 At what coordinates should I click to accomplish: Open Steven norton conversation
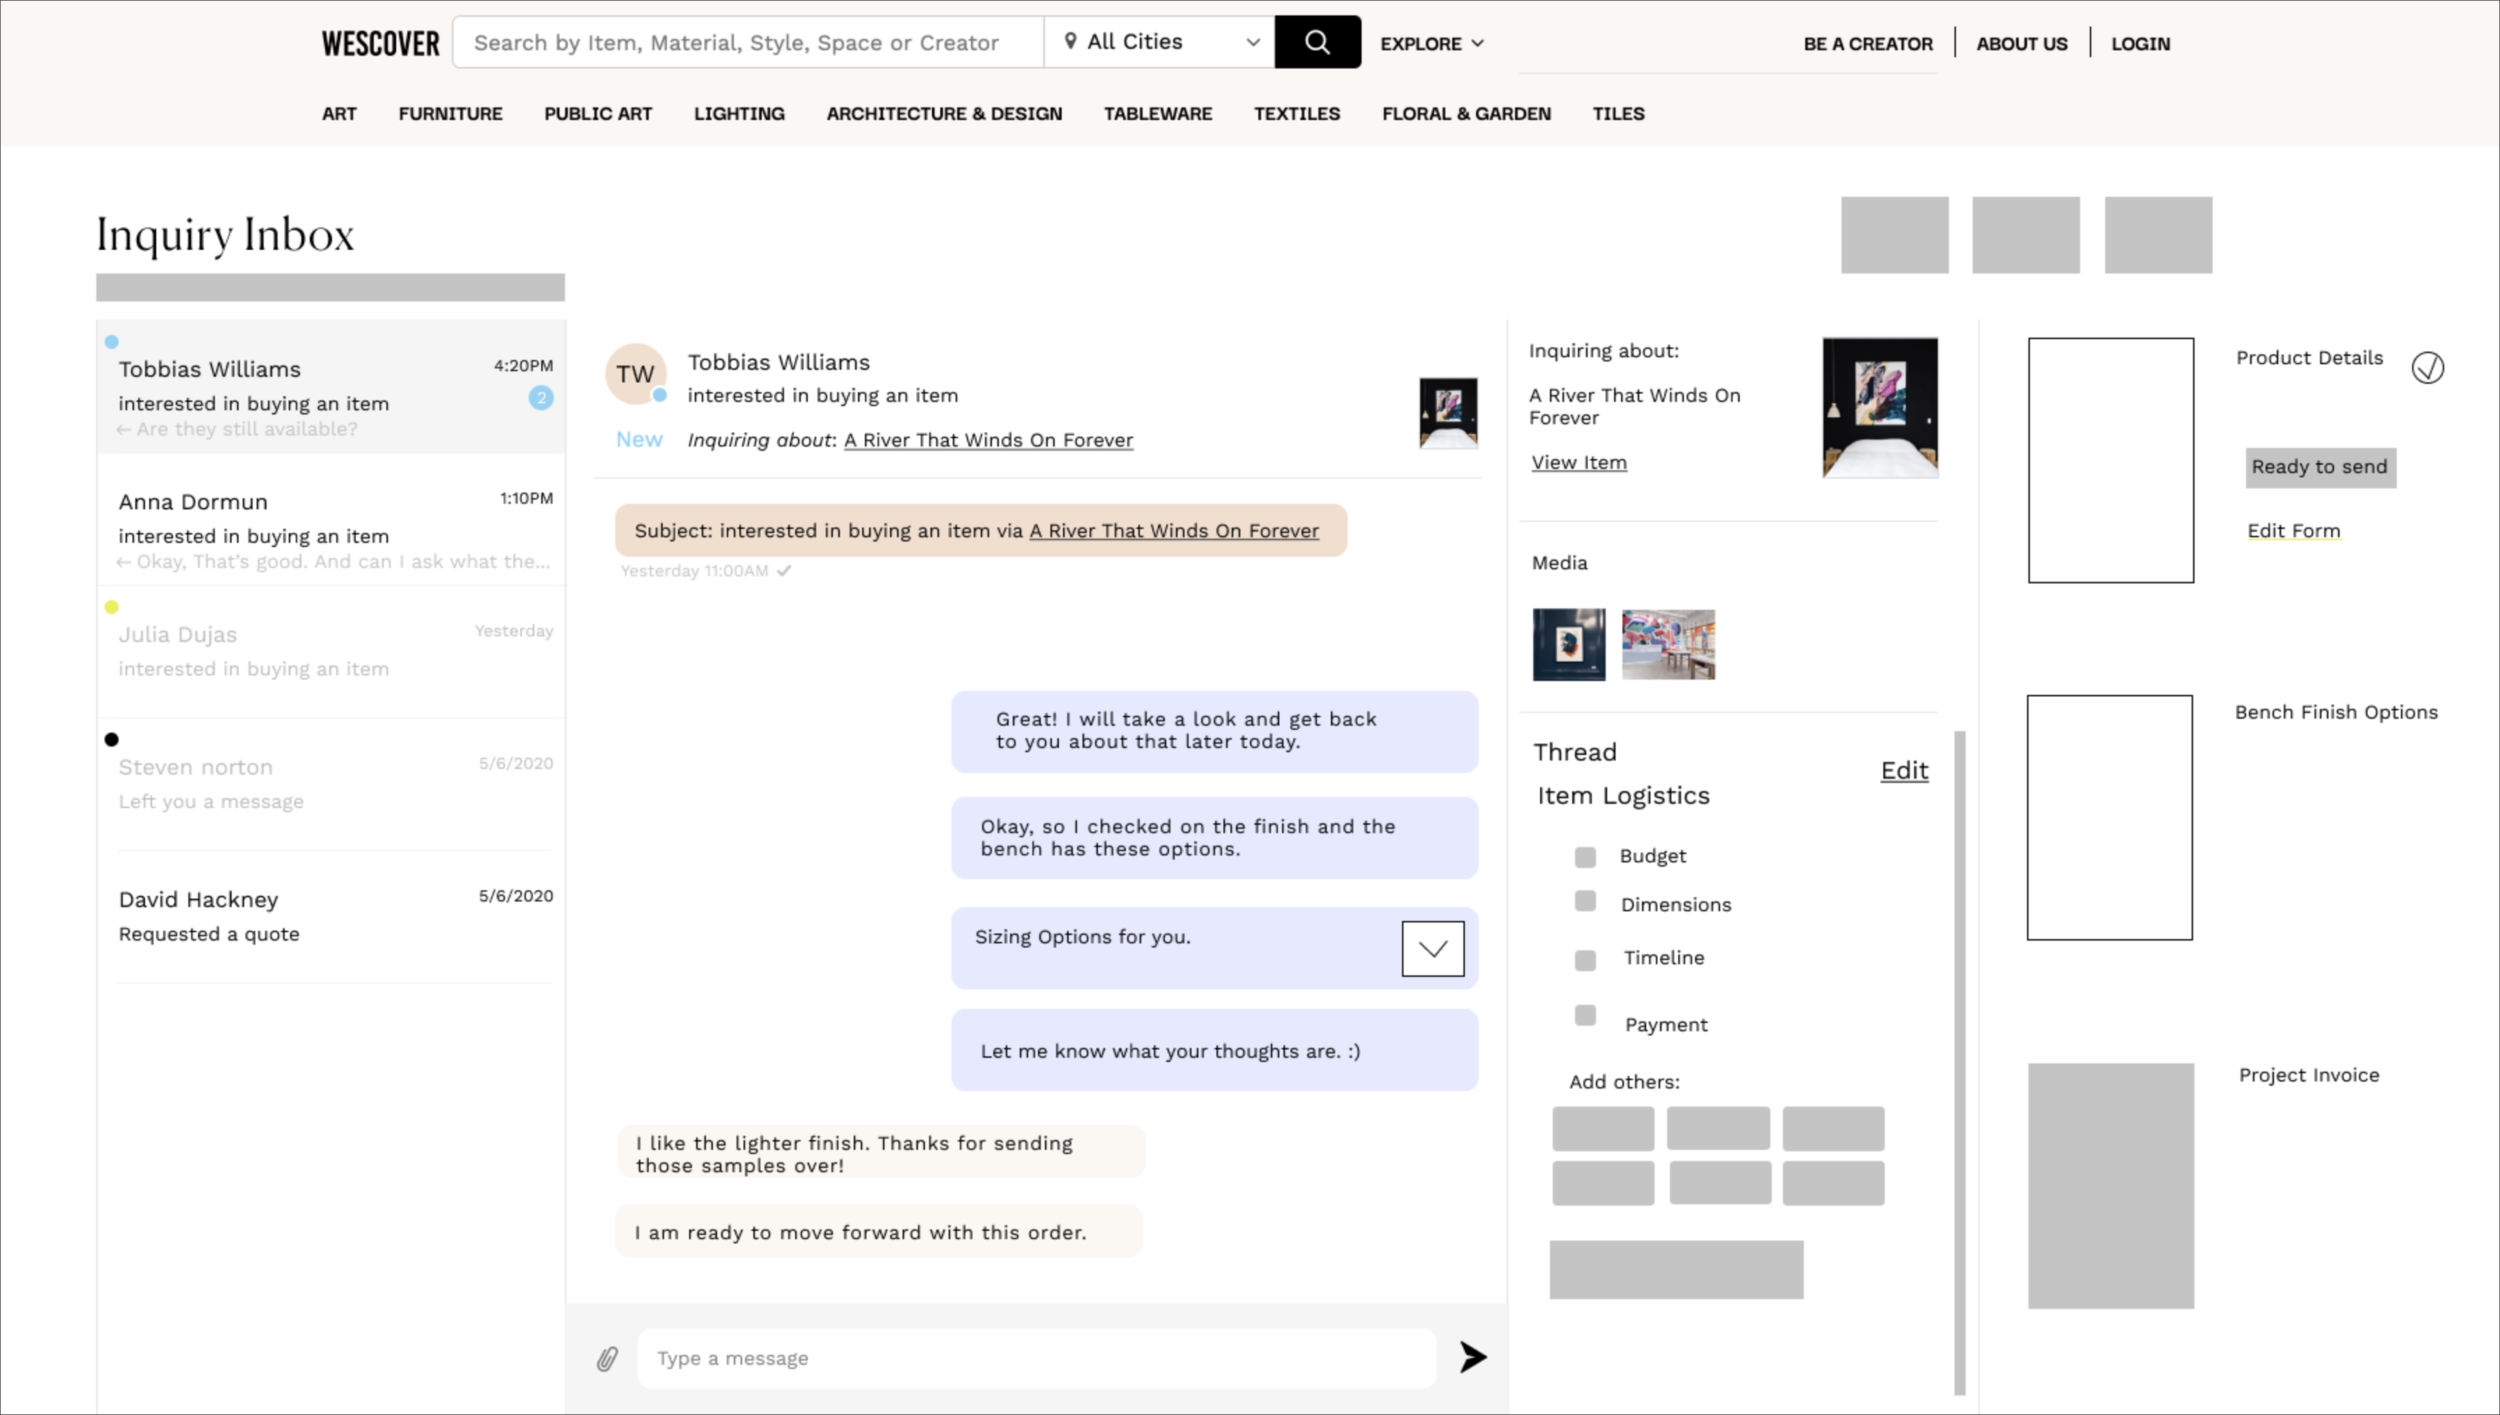point(331,785)
